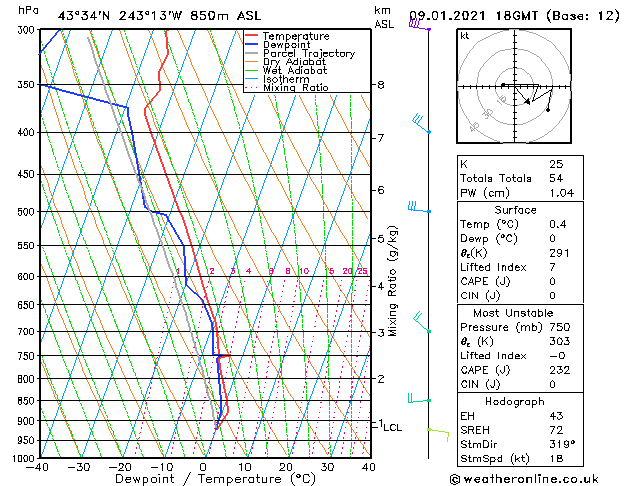Click the surface Lifted Index value 7

pos(552,267)
